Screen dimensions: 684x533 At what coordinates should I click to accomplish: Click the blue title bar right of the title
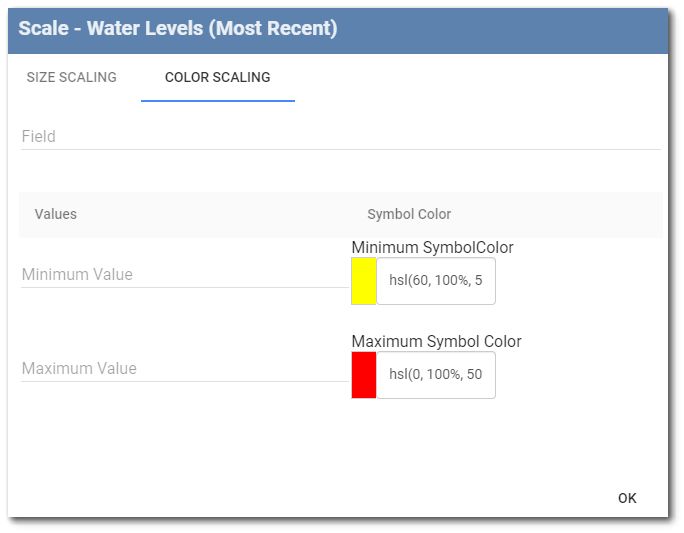point(500,29)
